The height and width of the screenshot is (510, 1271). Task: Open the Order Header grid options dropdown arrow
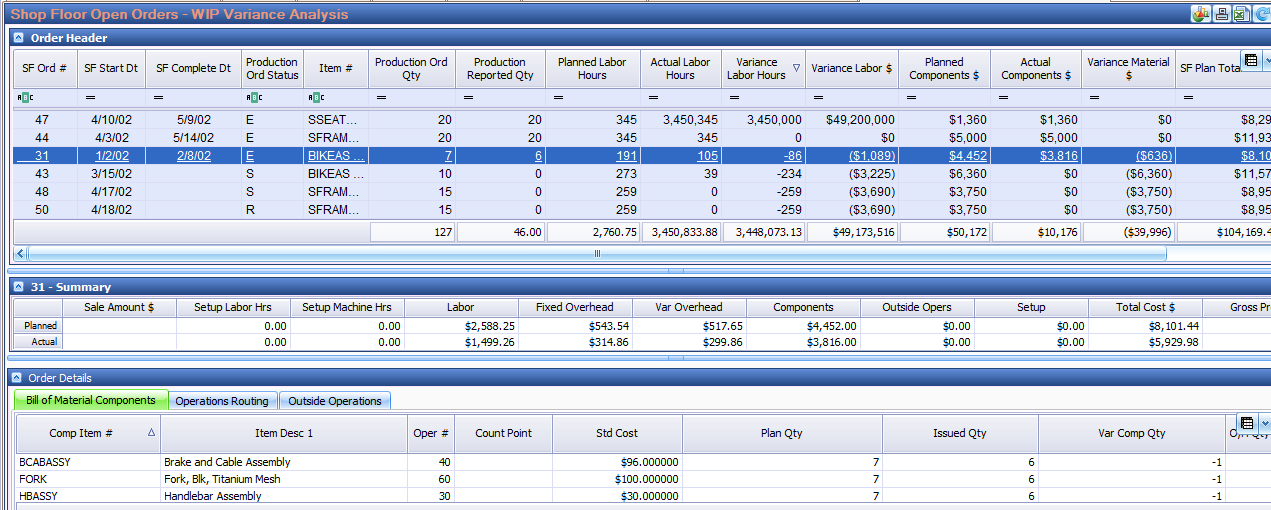[x=1267, y=60]
